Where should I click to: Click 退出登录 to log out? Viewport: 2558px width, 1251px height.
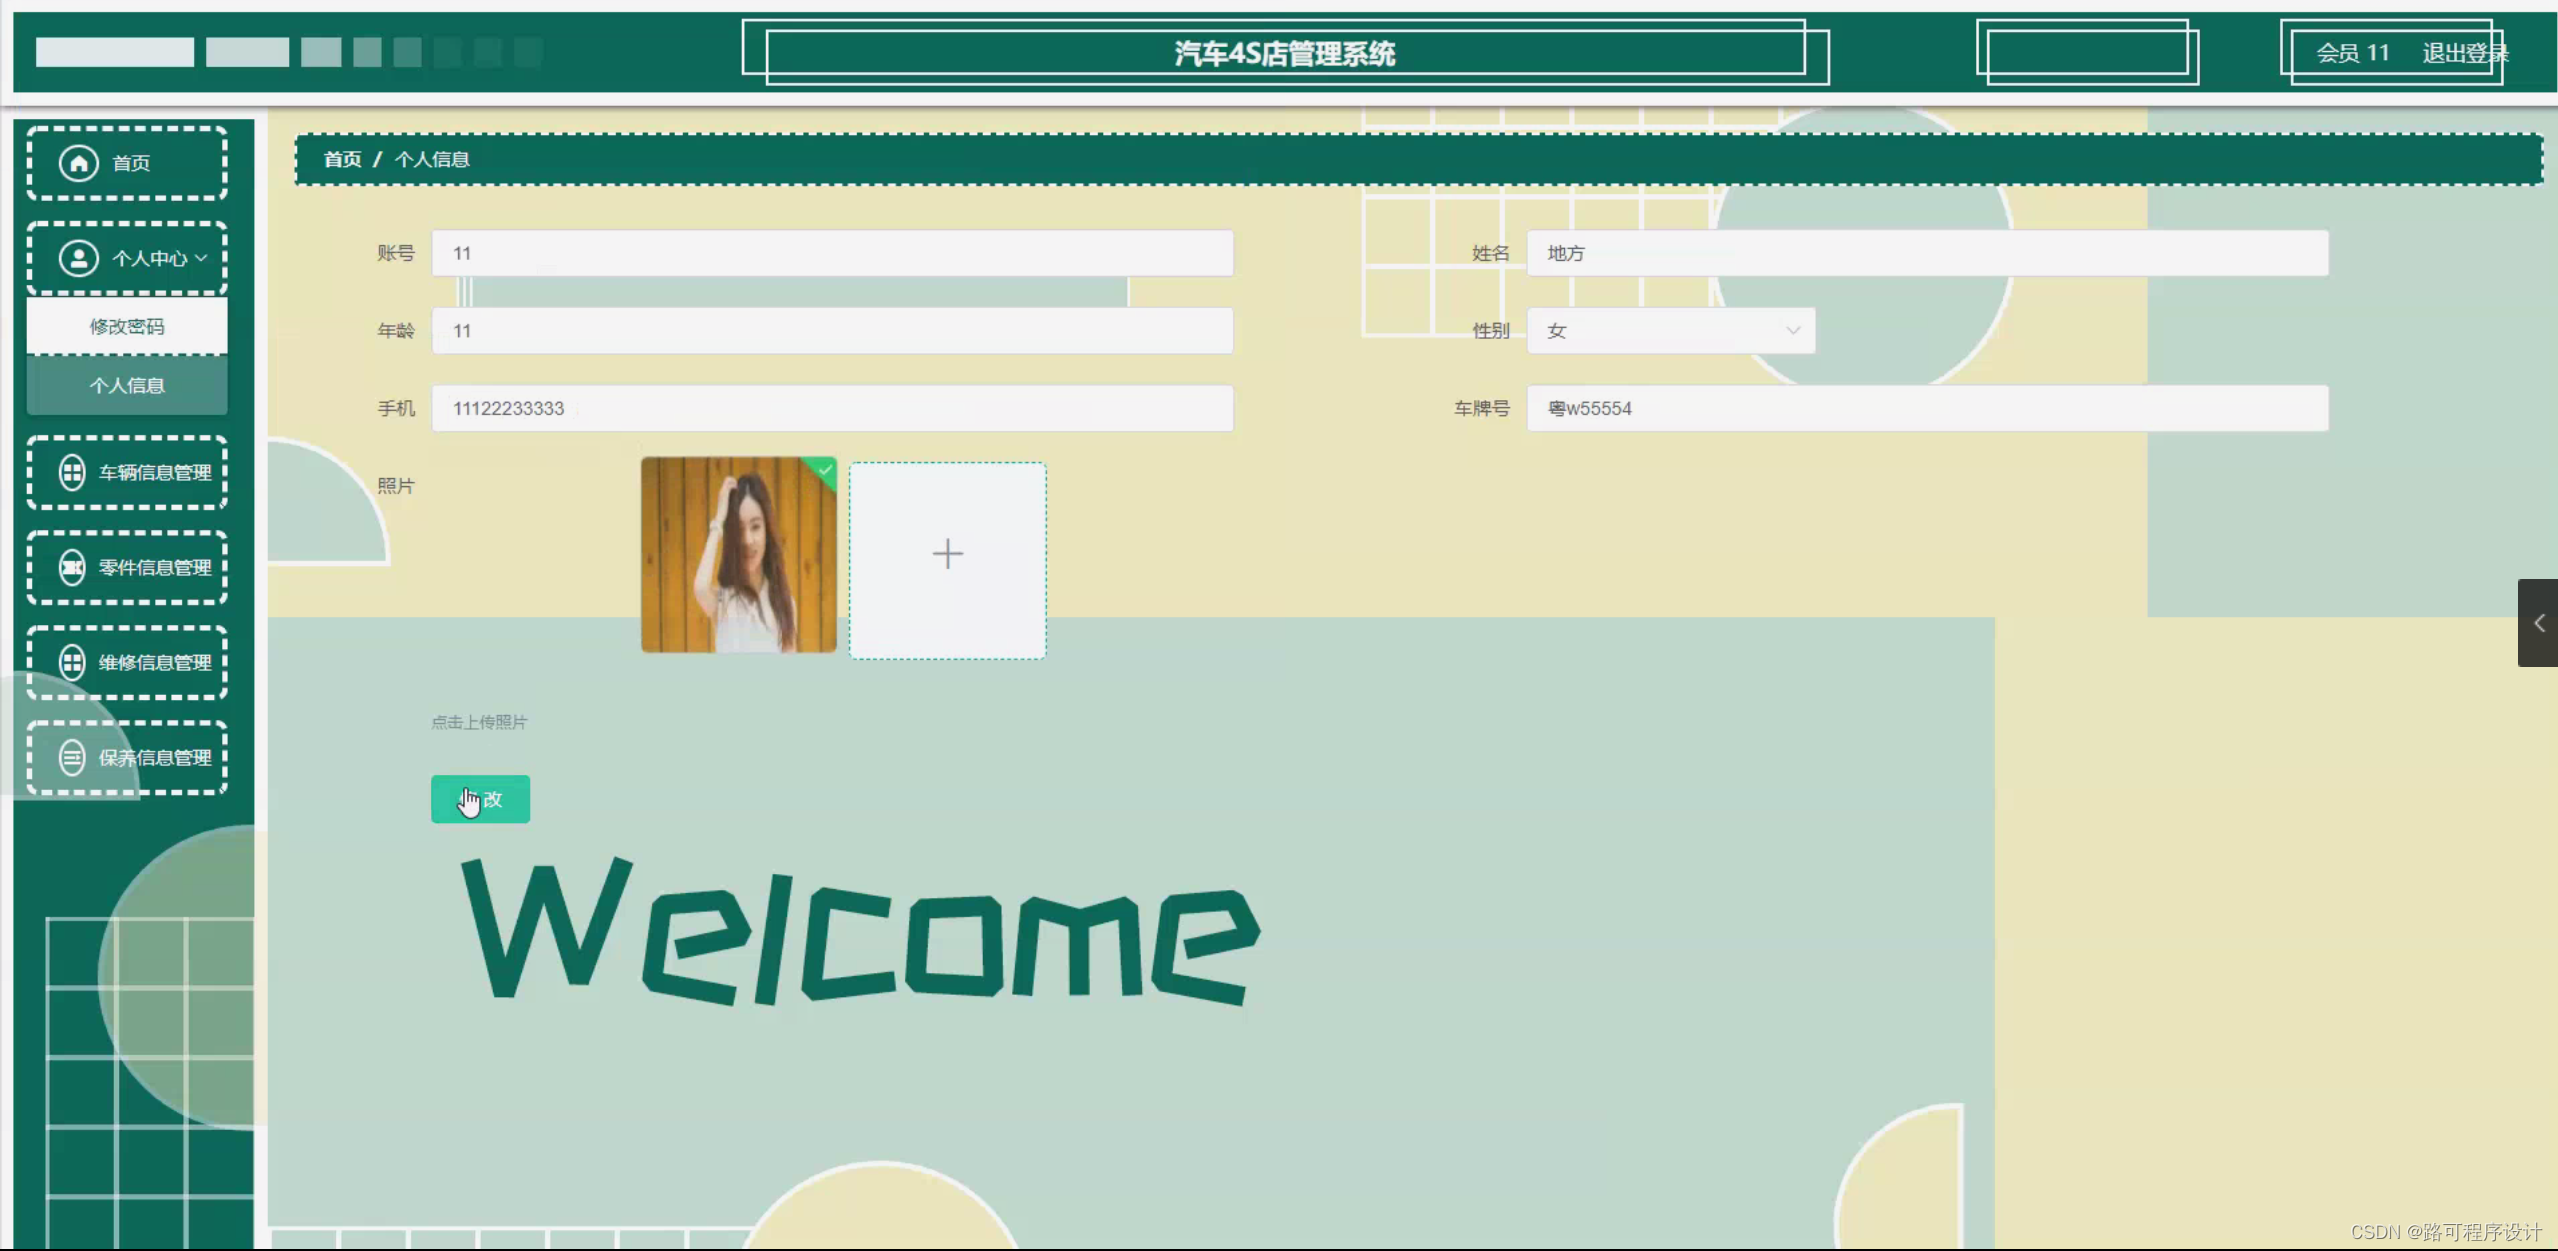(x=2465, y=54)
